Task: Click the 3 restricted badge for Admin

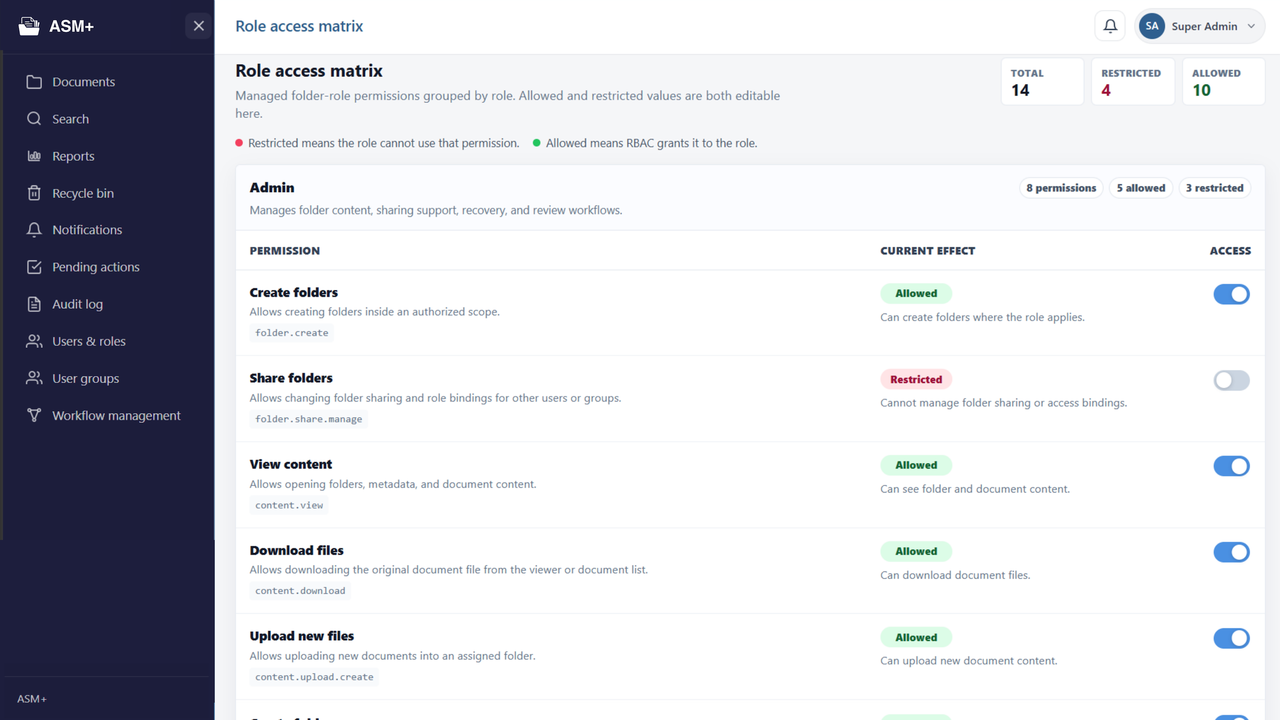Action: [x=1214, y=188]
